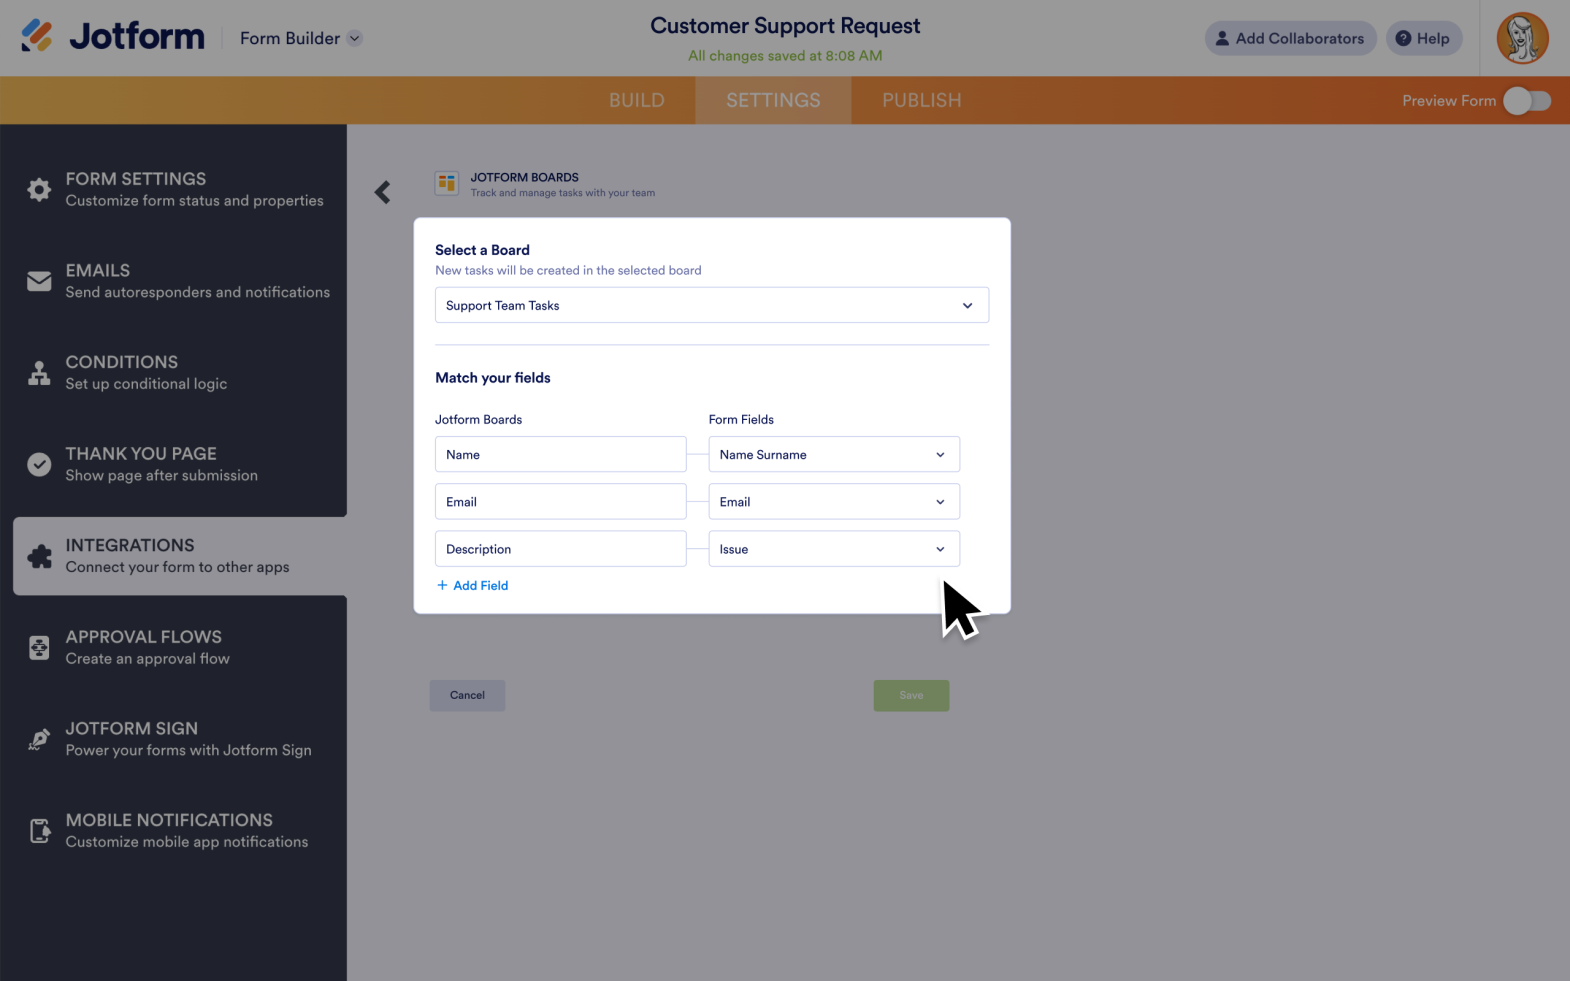Click the Cancel button
Image resolution: width=1570 pixels, height=981 pixels.
pyautogui.click(x=467, y=695)
